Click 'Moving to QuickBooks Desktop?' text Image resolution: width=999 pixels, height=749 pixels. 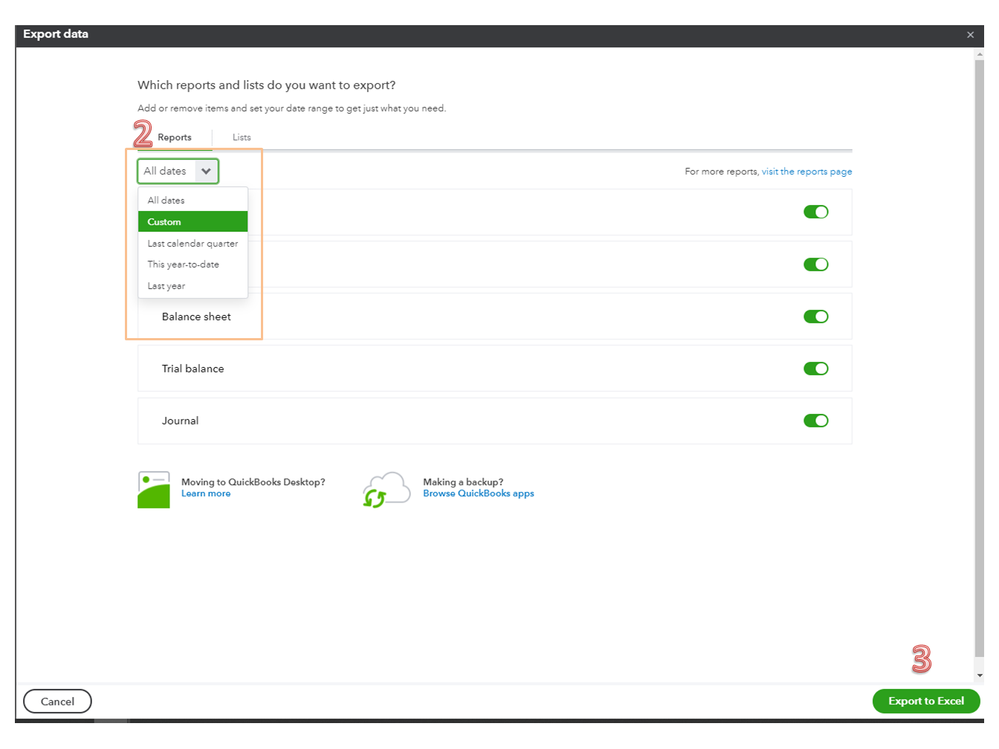point(253,482)
